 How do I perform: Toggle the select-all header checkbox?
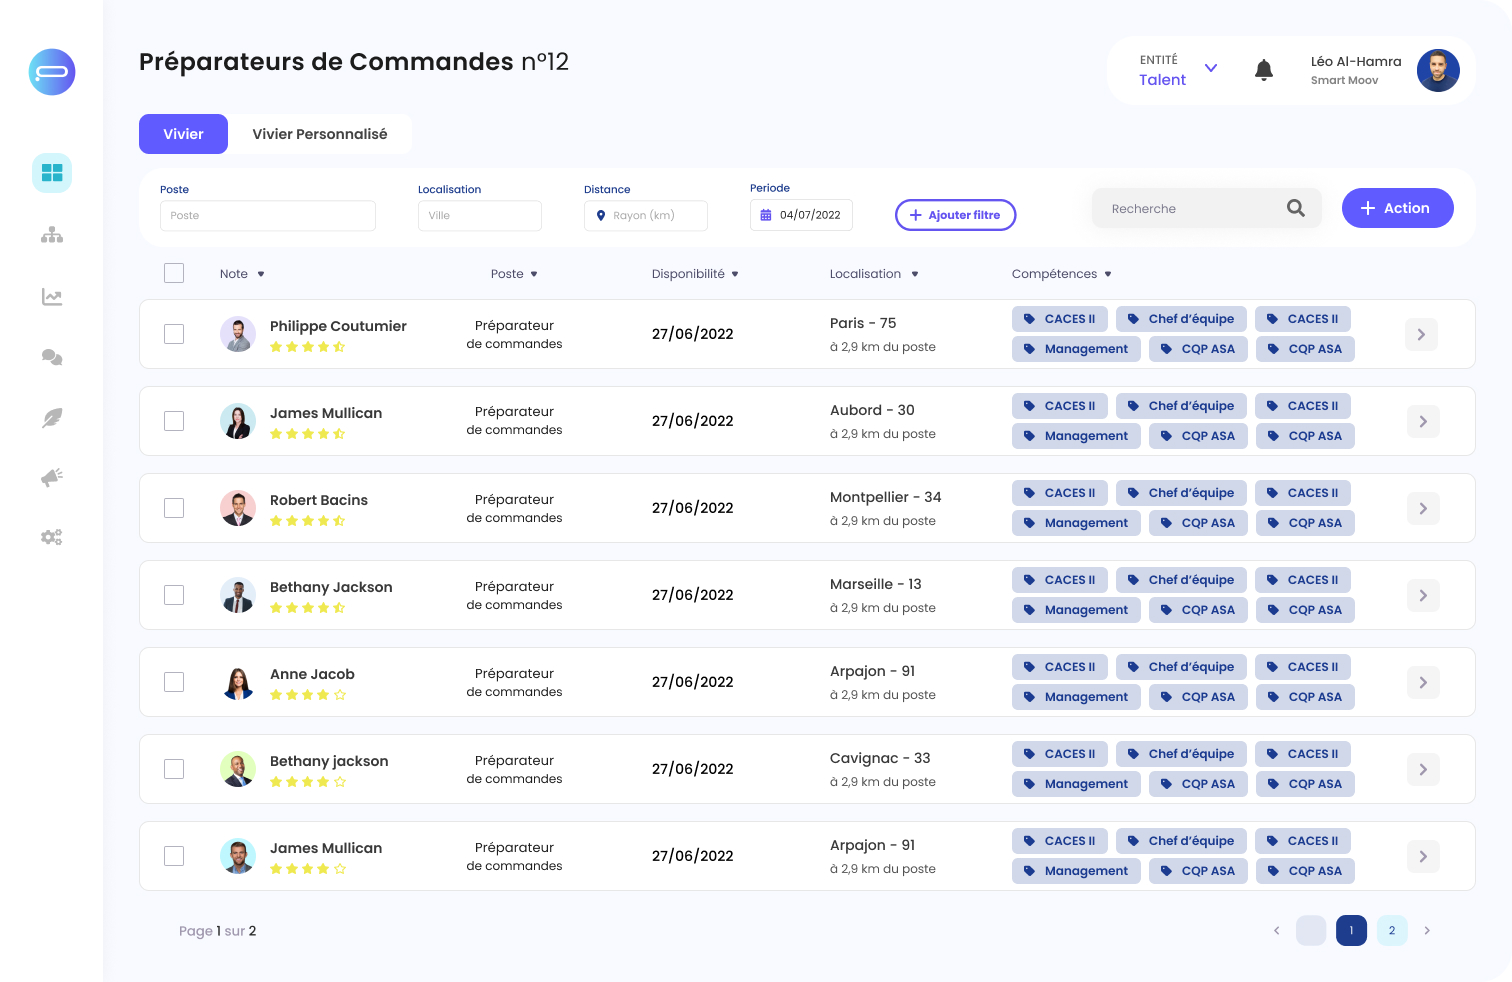pyautogui.click(x=174, y=273)
